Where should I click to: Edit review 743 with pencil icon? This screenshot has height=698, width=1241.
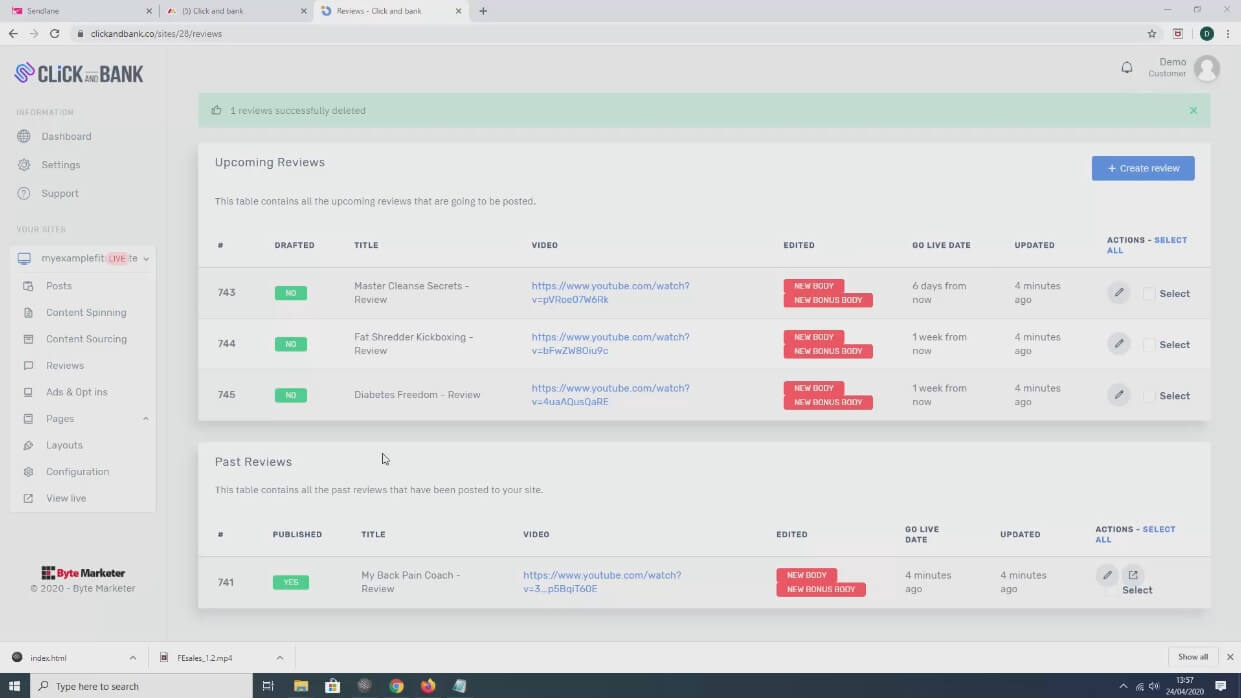[1119, 293]
